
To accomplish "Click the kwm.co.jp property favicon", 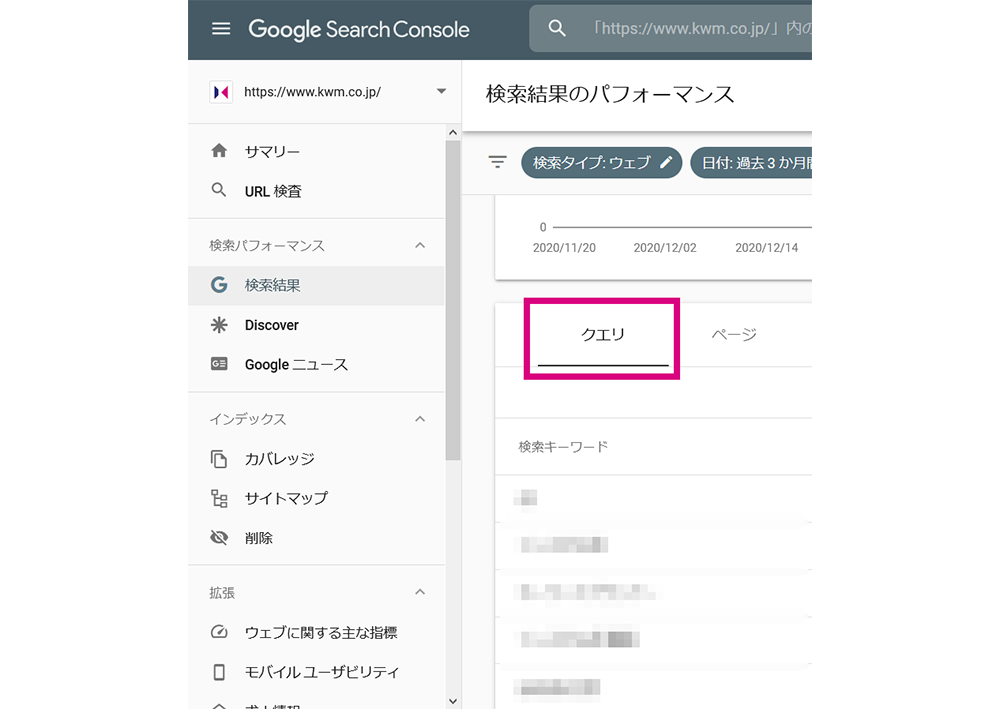I will (221, 92).
